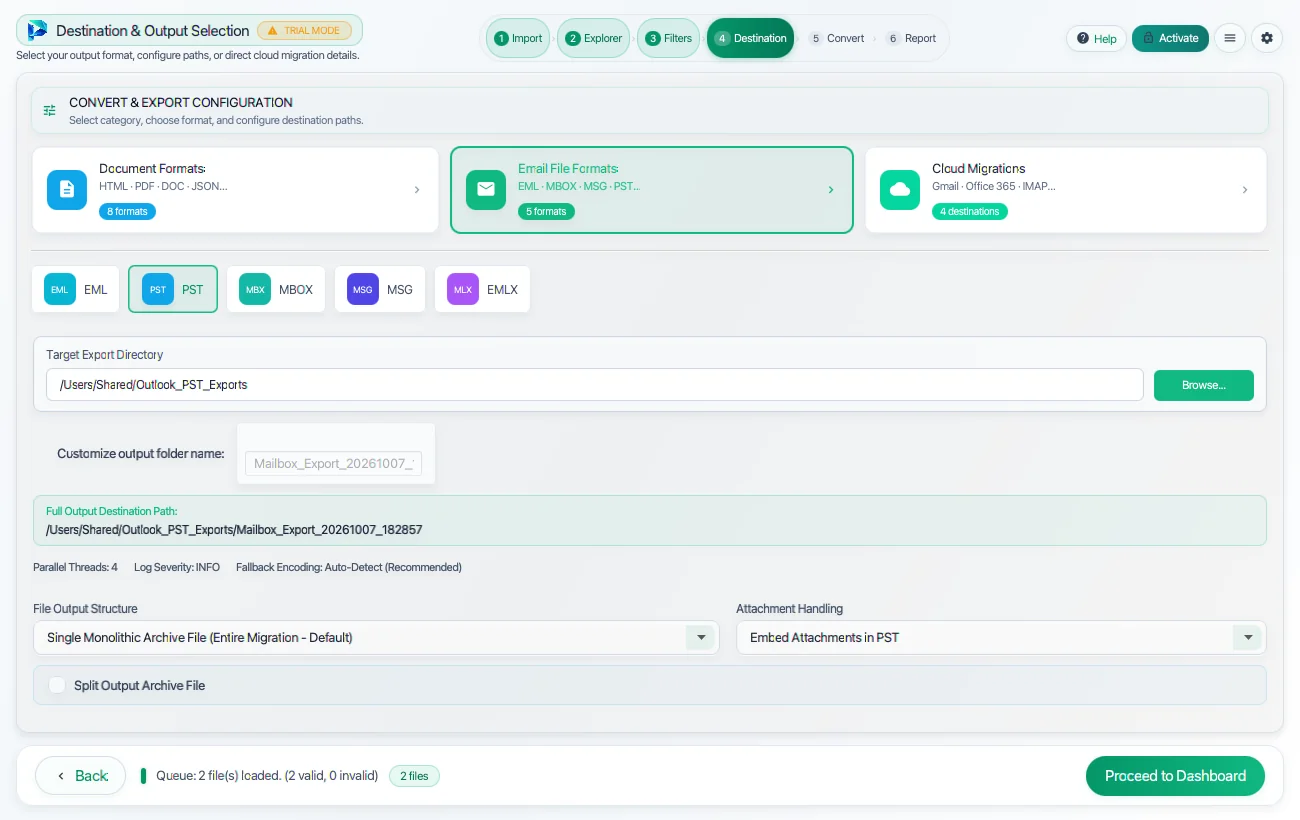Click the Cloud Migrations cloud icon
This screenshot has height=820, width=1300.
click(900, 190)
